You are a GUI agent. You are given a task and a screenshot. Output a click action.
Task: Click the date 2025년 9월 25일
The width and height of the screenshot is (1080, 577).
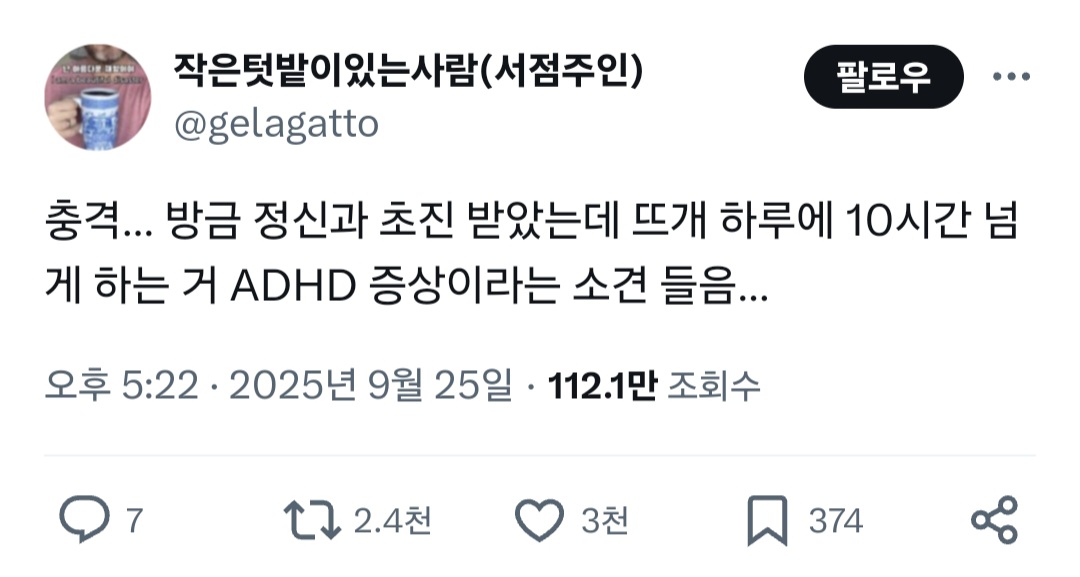pyautogui.click(x=371, y=386)
